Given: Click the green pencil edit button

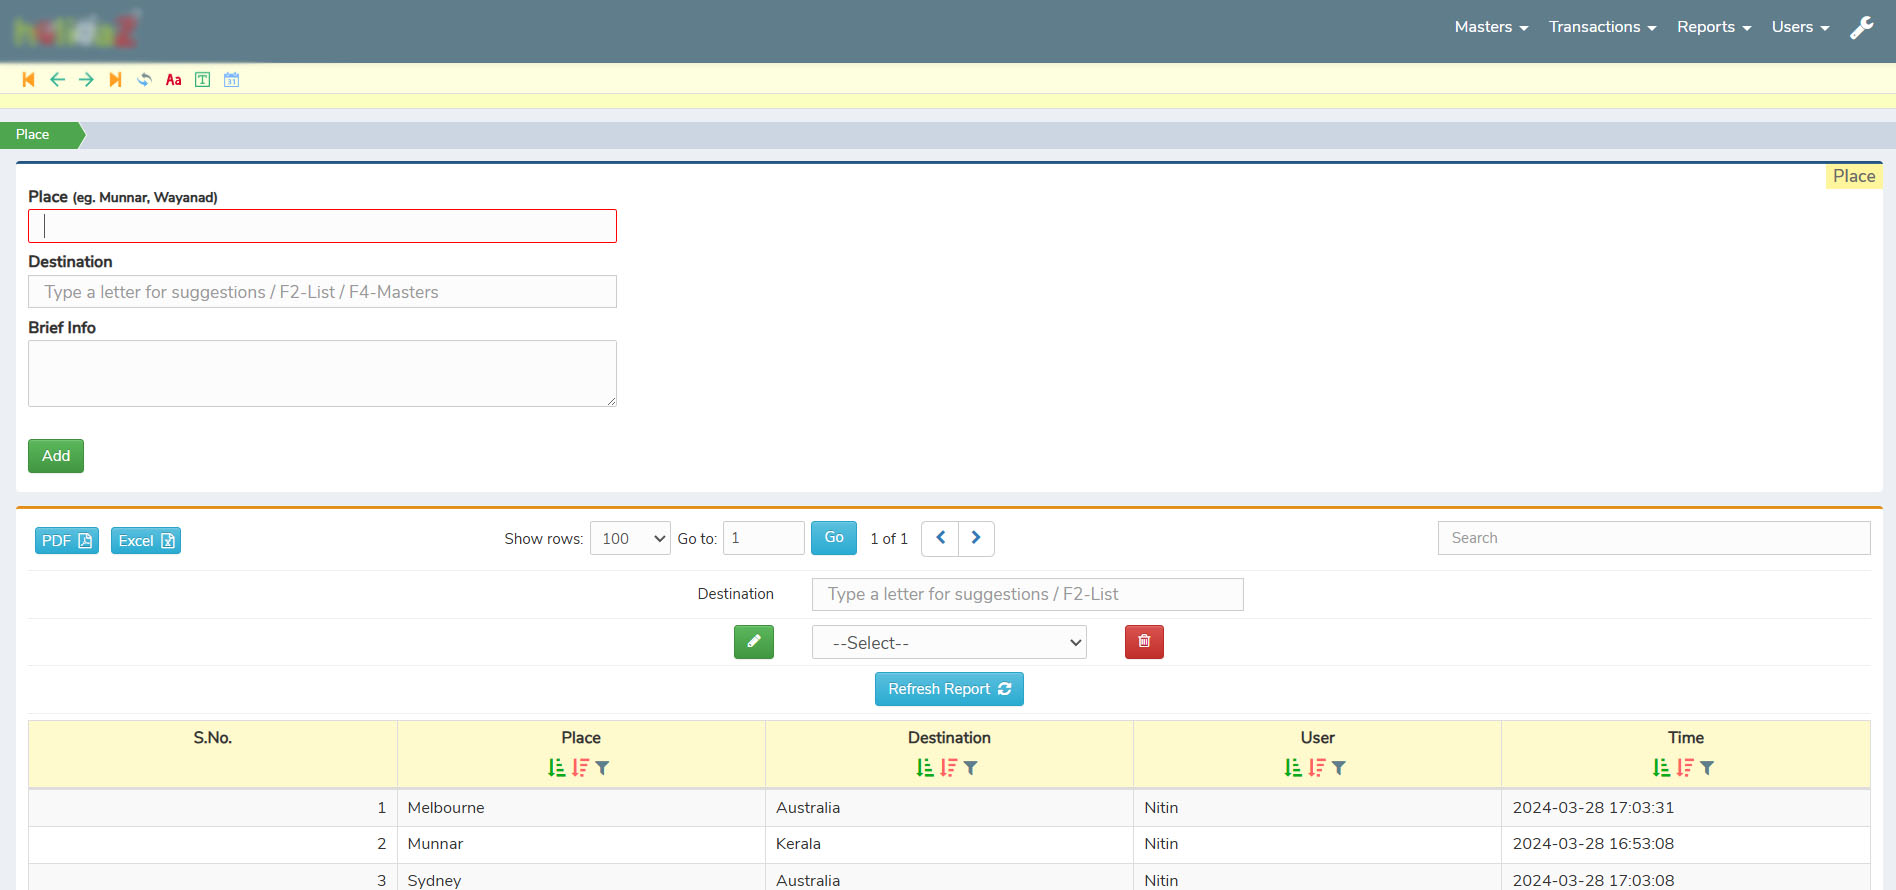Looking at the screenshot, I should coord(753,642).
